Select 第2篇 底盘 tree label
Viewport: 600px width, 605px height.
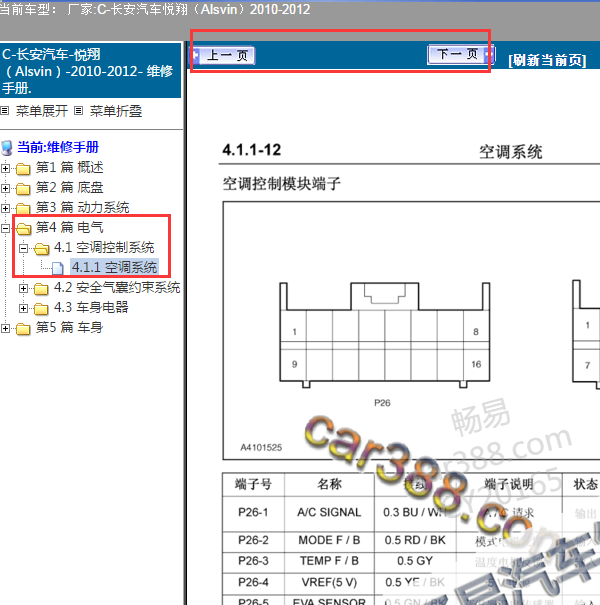tap(69, 188)
